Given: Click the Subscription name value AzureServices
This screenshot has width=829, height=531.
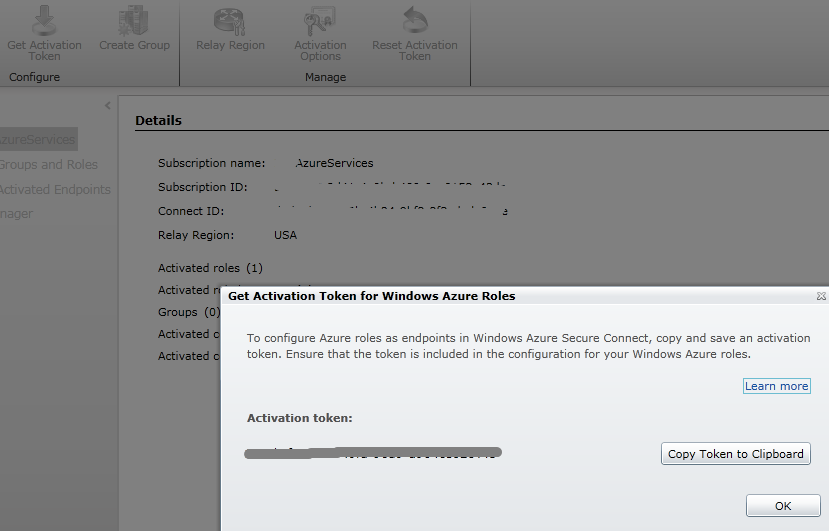Looking at the screenshot, I should [334, 163].
